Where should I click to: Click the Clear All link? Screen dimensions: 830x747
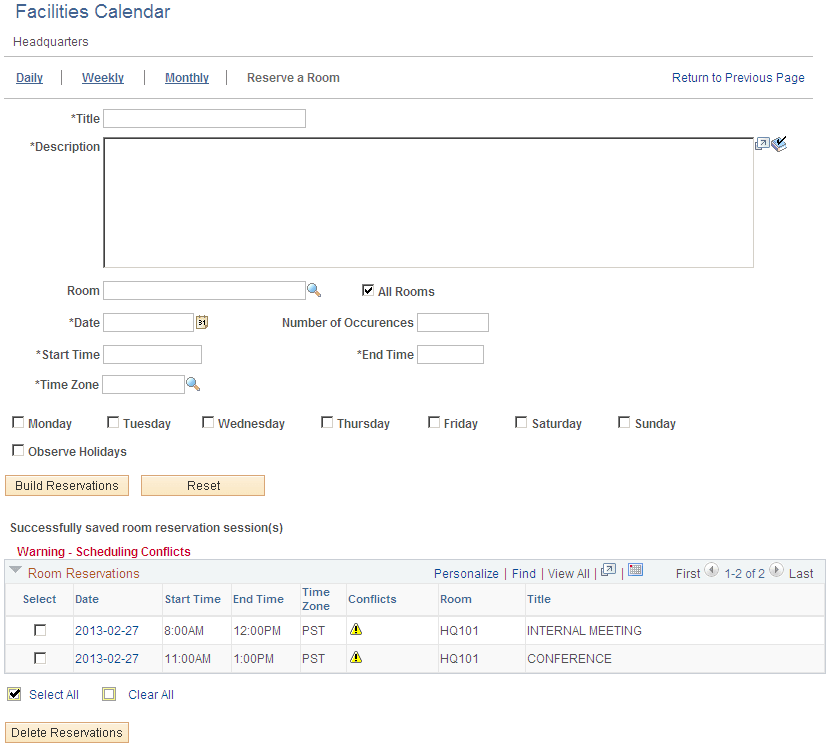[151, 695]
